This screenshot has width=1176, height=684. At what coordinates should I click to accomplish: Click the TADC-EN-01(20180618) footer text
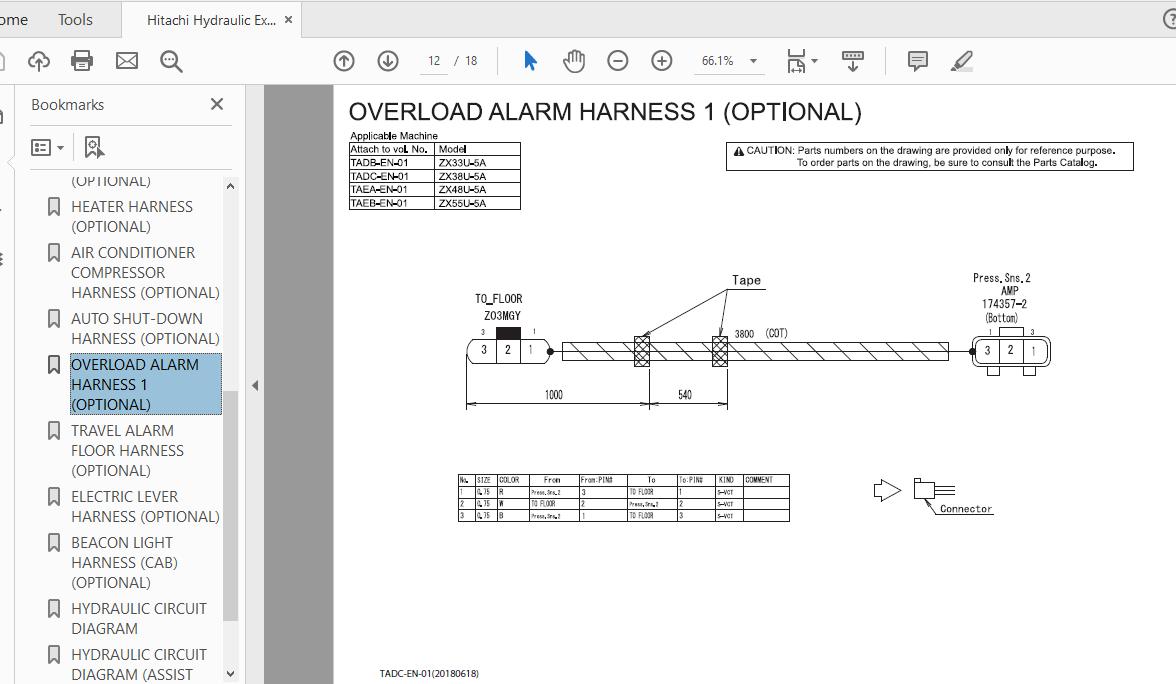(x=429, y=674)
